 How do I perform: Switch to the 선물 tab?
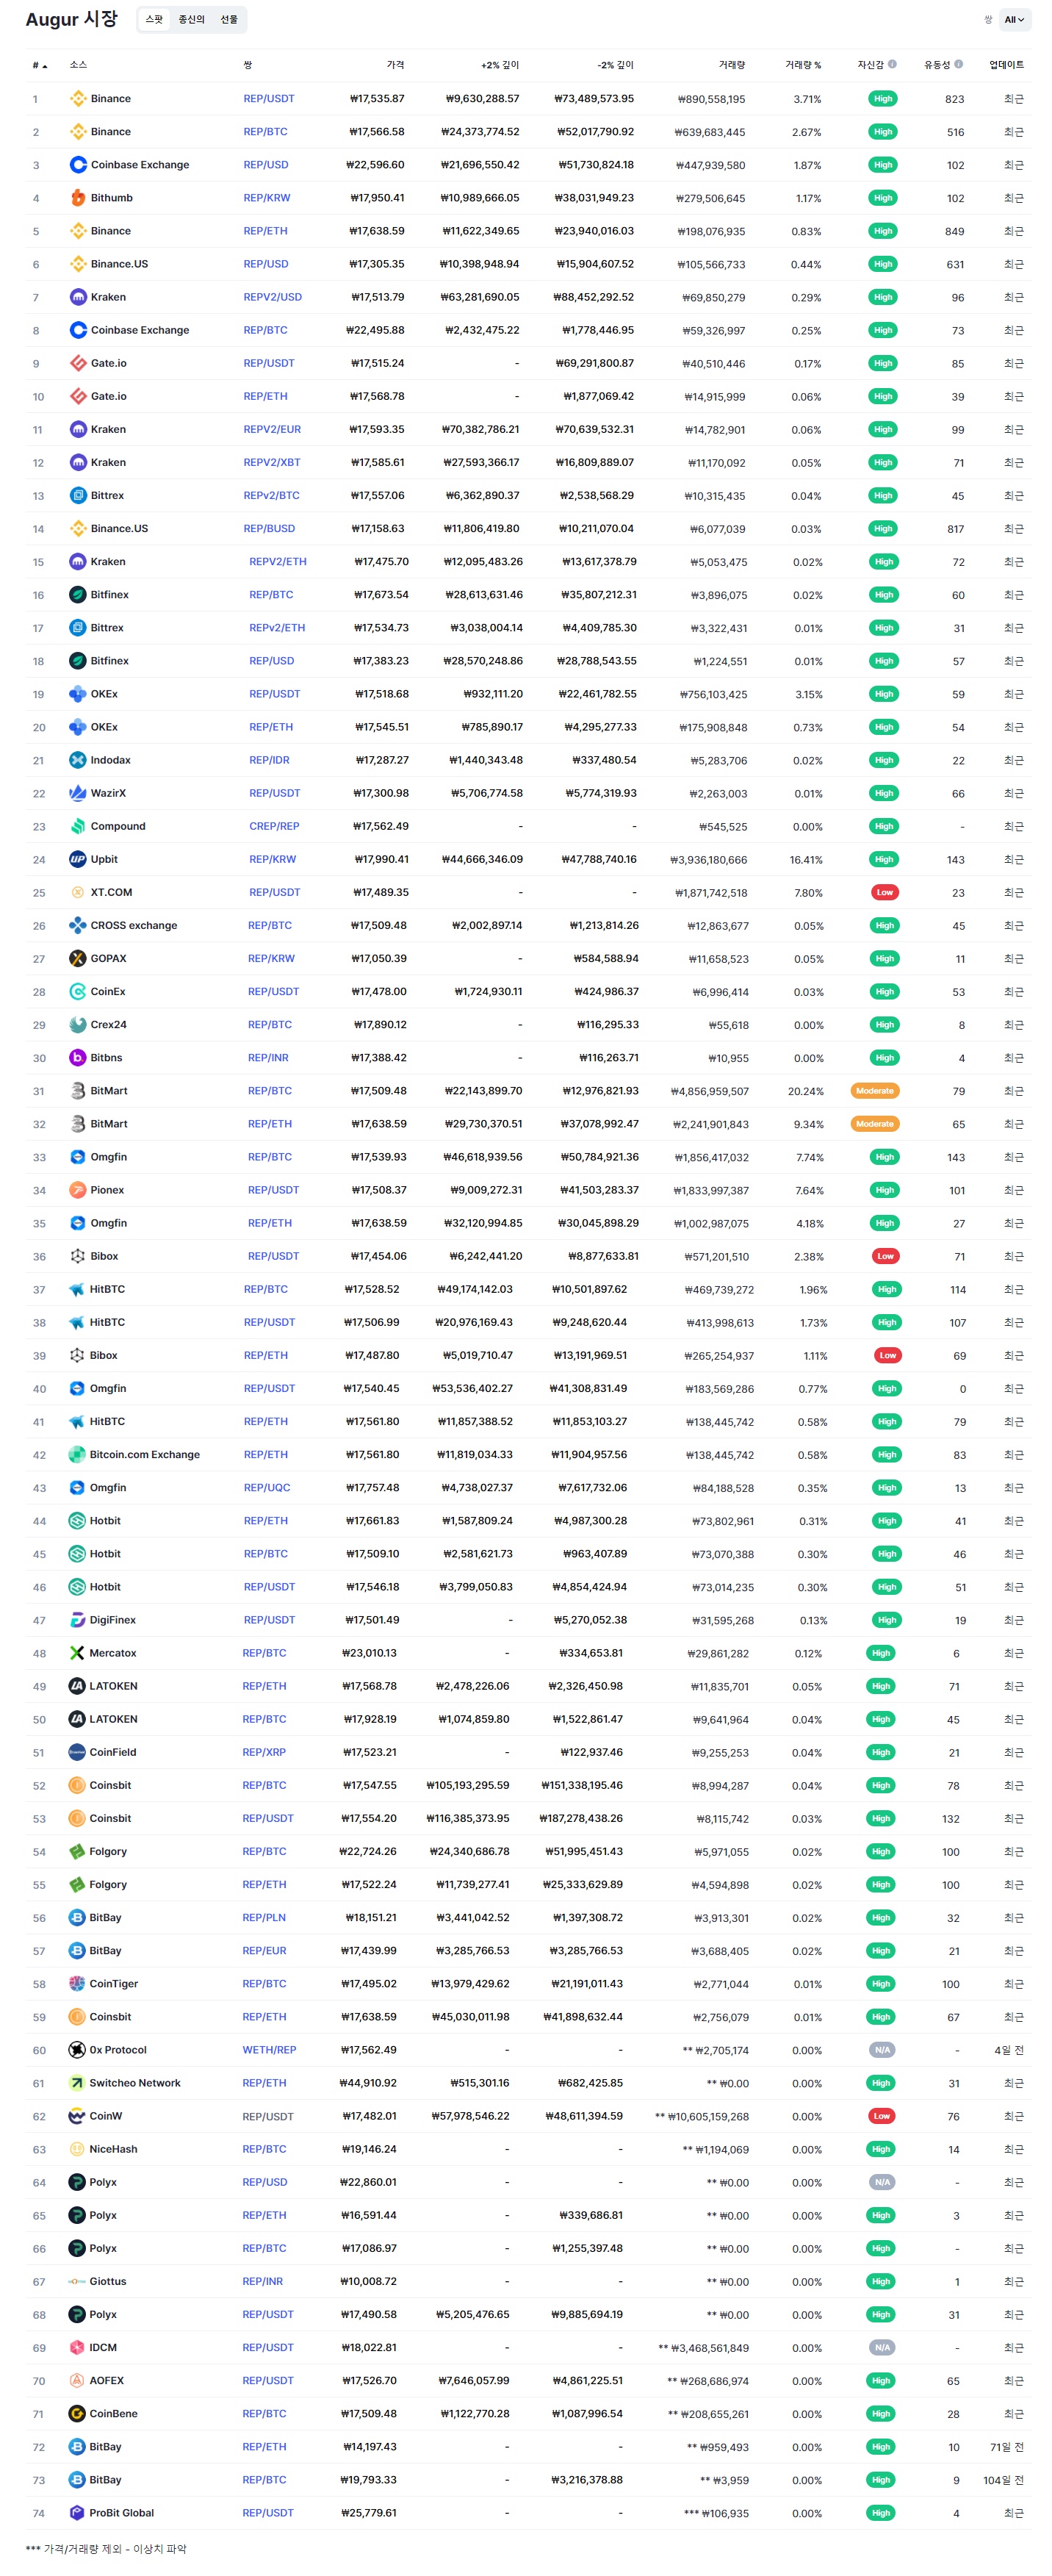[229, 19]
